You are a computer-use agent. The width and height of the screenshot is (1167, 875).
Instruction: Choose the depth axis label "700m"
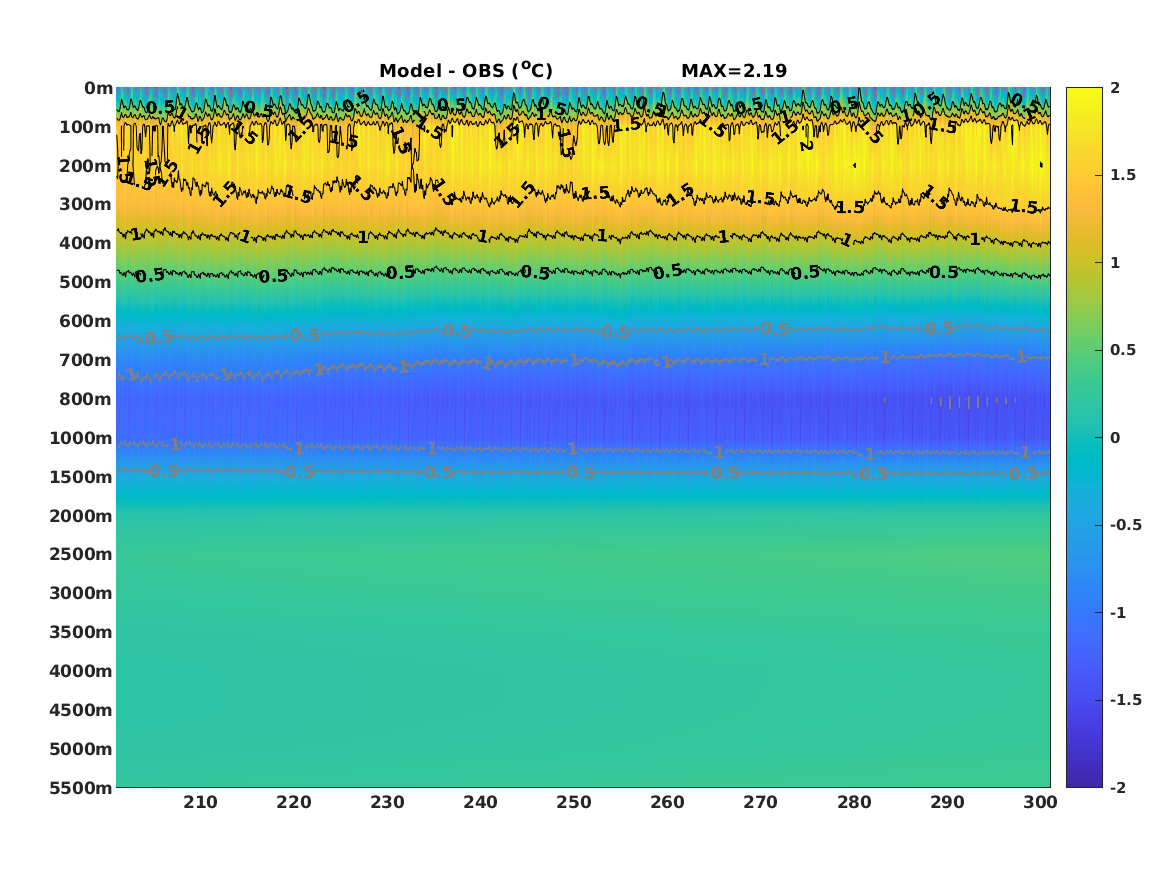coord(86,360)
